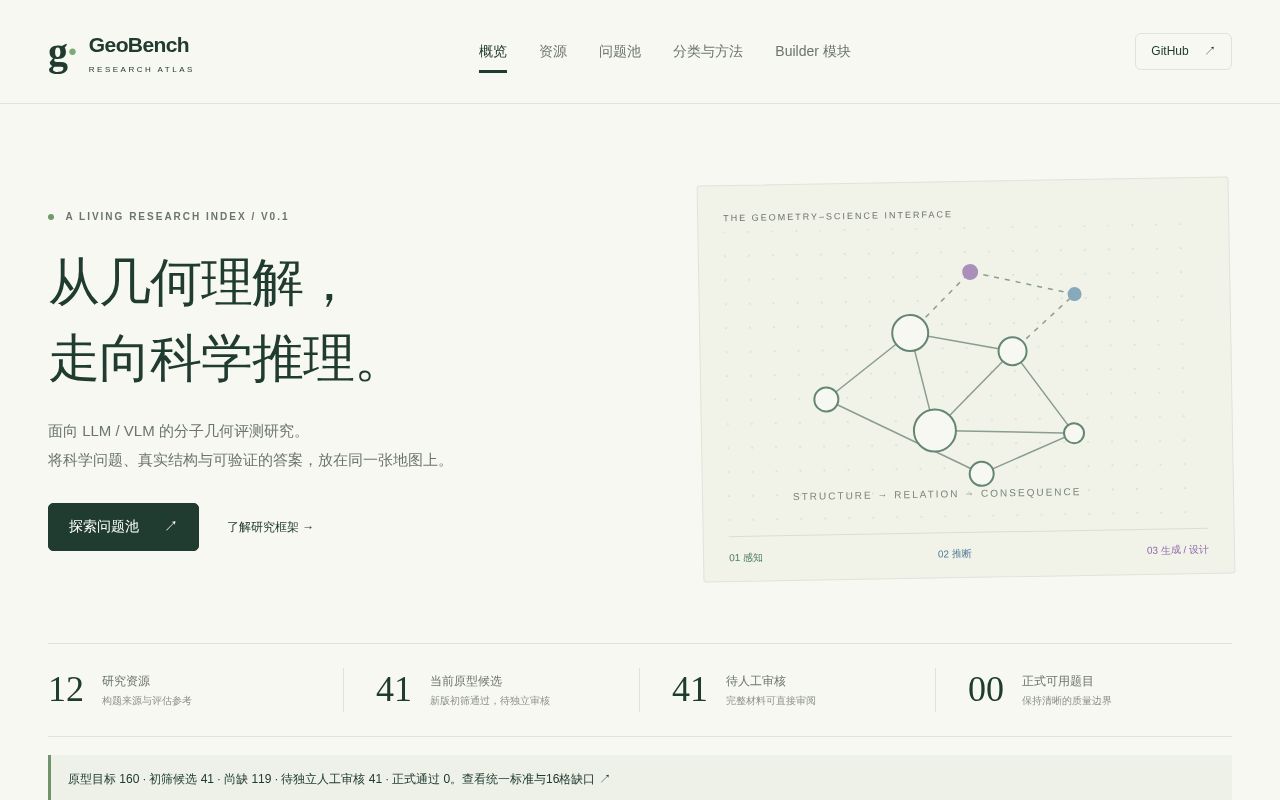Click arrow icon inside 探索问题池 button
Image resolution: width=1280 pixels, height=800 pixels.
pos(171,526)
